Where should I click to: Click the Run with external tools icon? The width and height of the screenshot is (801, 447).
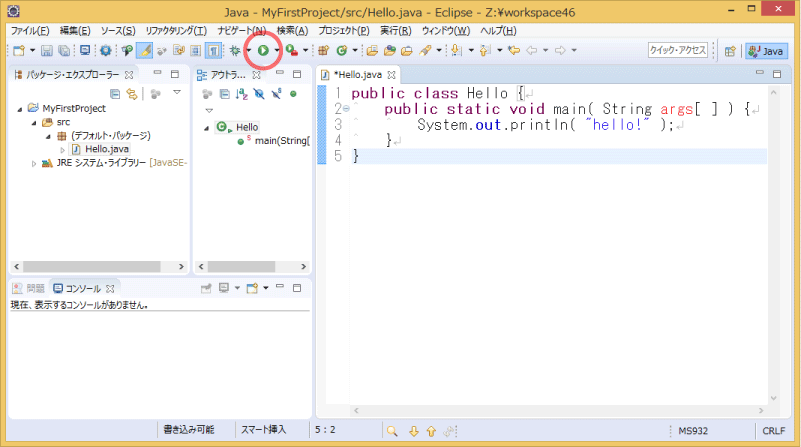tap(292, 50)
